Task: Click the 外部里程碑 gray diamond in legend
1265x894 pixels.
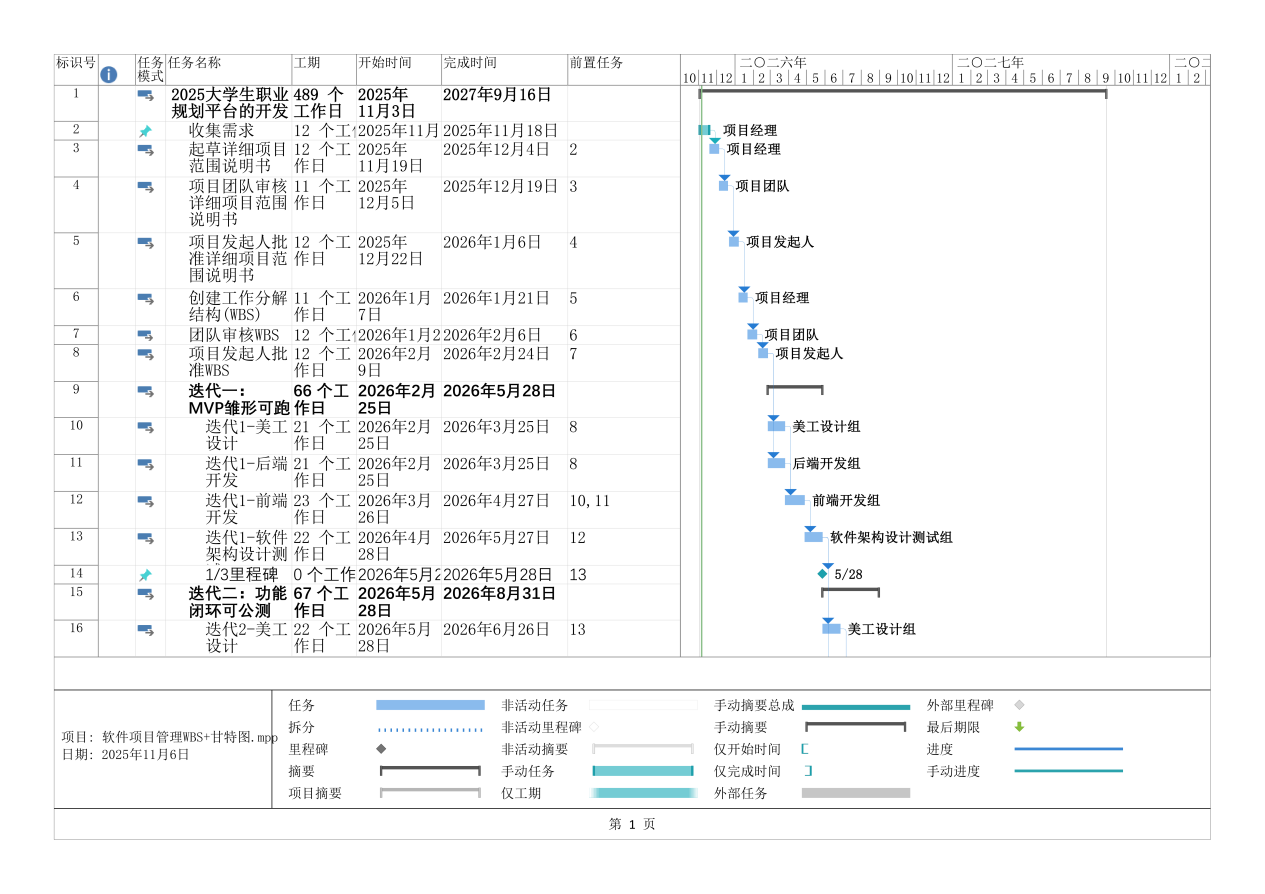Action: pyautogui.click(x=1019, y=705)
